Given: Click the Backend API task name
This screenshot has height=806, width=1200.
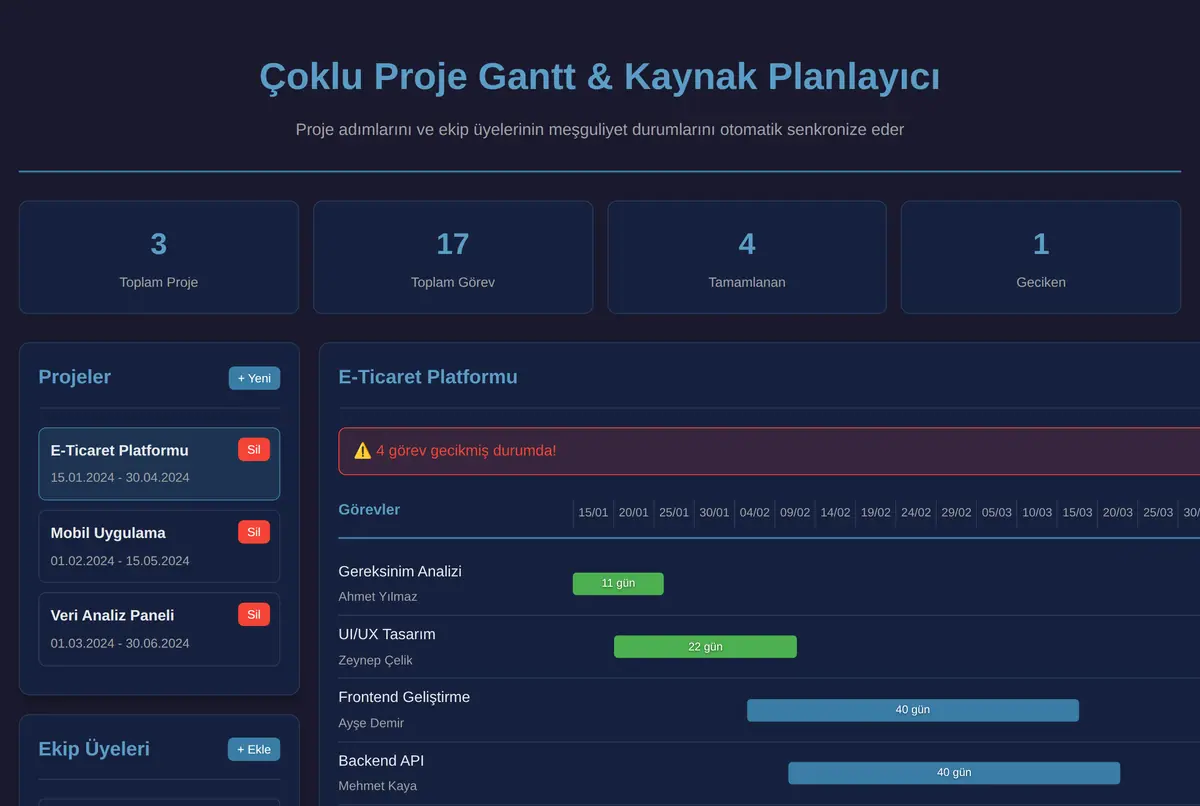Looking at the screenshot, I should click(381, 761).
